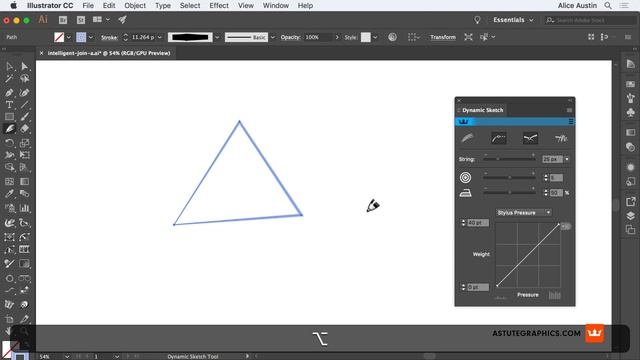
Task: Click the Recolor Artwork wheel icon
Action: pyautogui.click(x=392, y=37)
